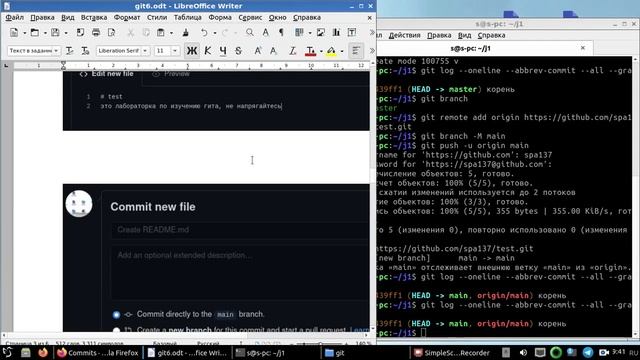Click the Insert Table icon
640x360 pixels.
click(299, 33)
